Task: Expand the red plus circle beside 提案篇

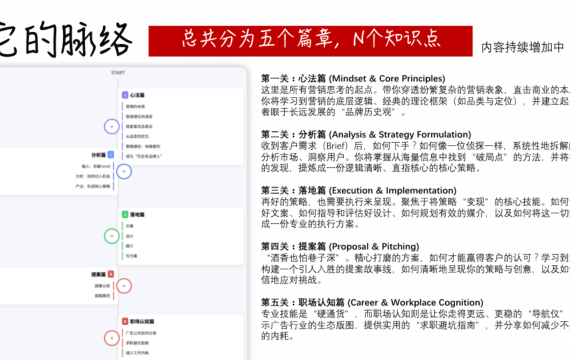Action: click(x=124, y=286)
